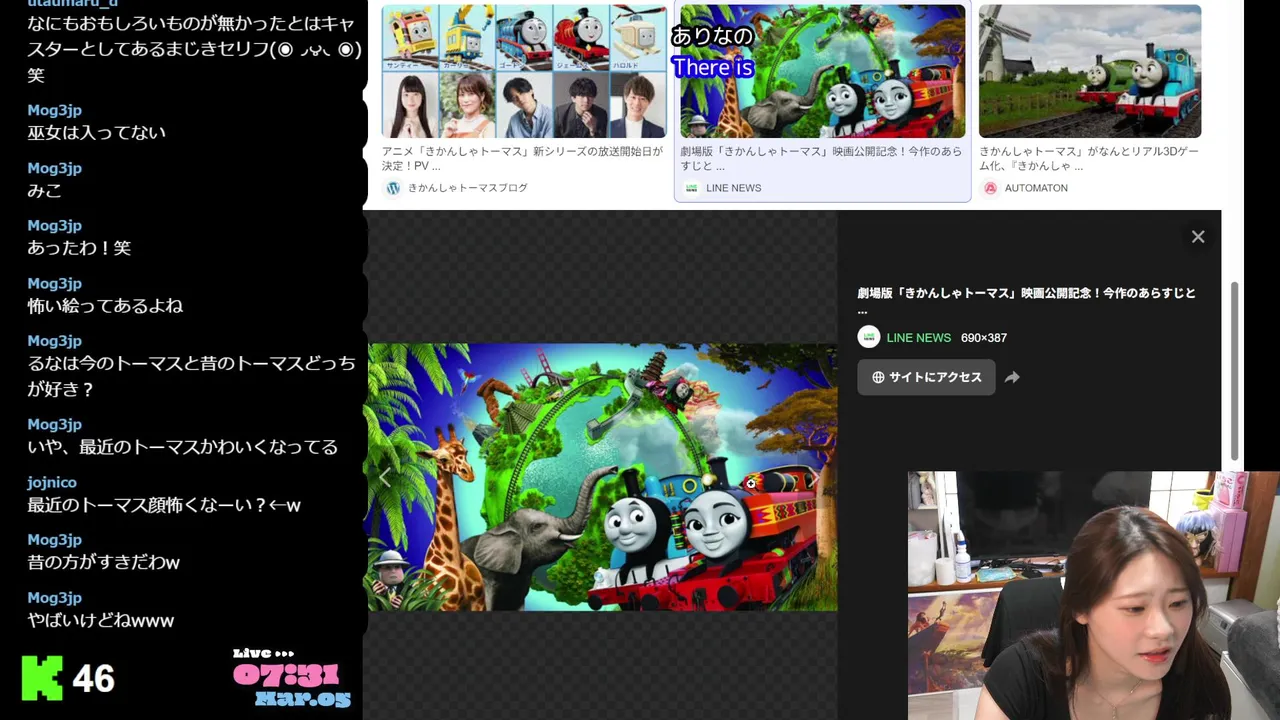
Task: Click the green K logo icon
Action: [42, 678]
